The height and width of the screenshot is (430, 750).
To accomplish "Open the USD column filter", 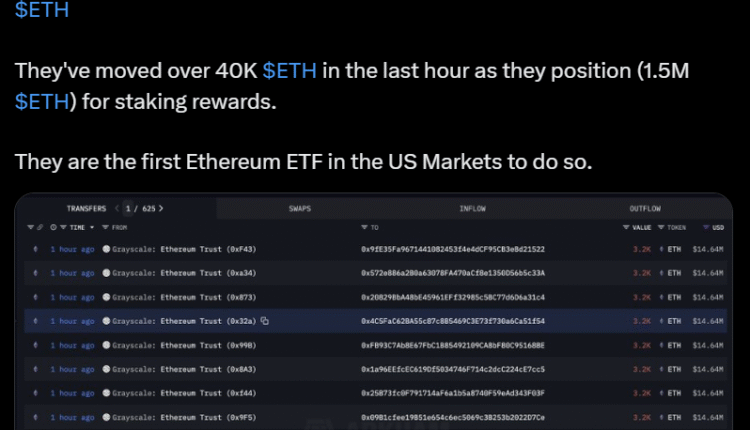I will tap(706, 228).
